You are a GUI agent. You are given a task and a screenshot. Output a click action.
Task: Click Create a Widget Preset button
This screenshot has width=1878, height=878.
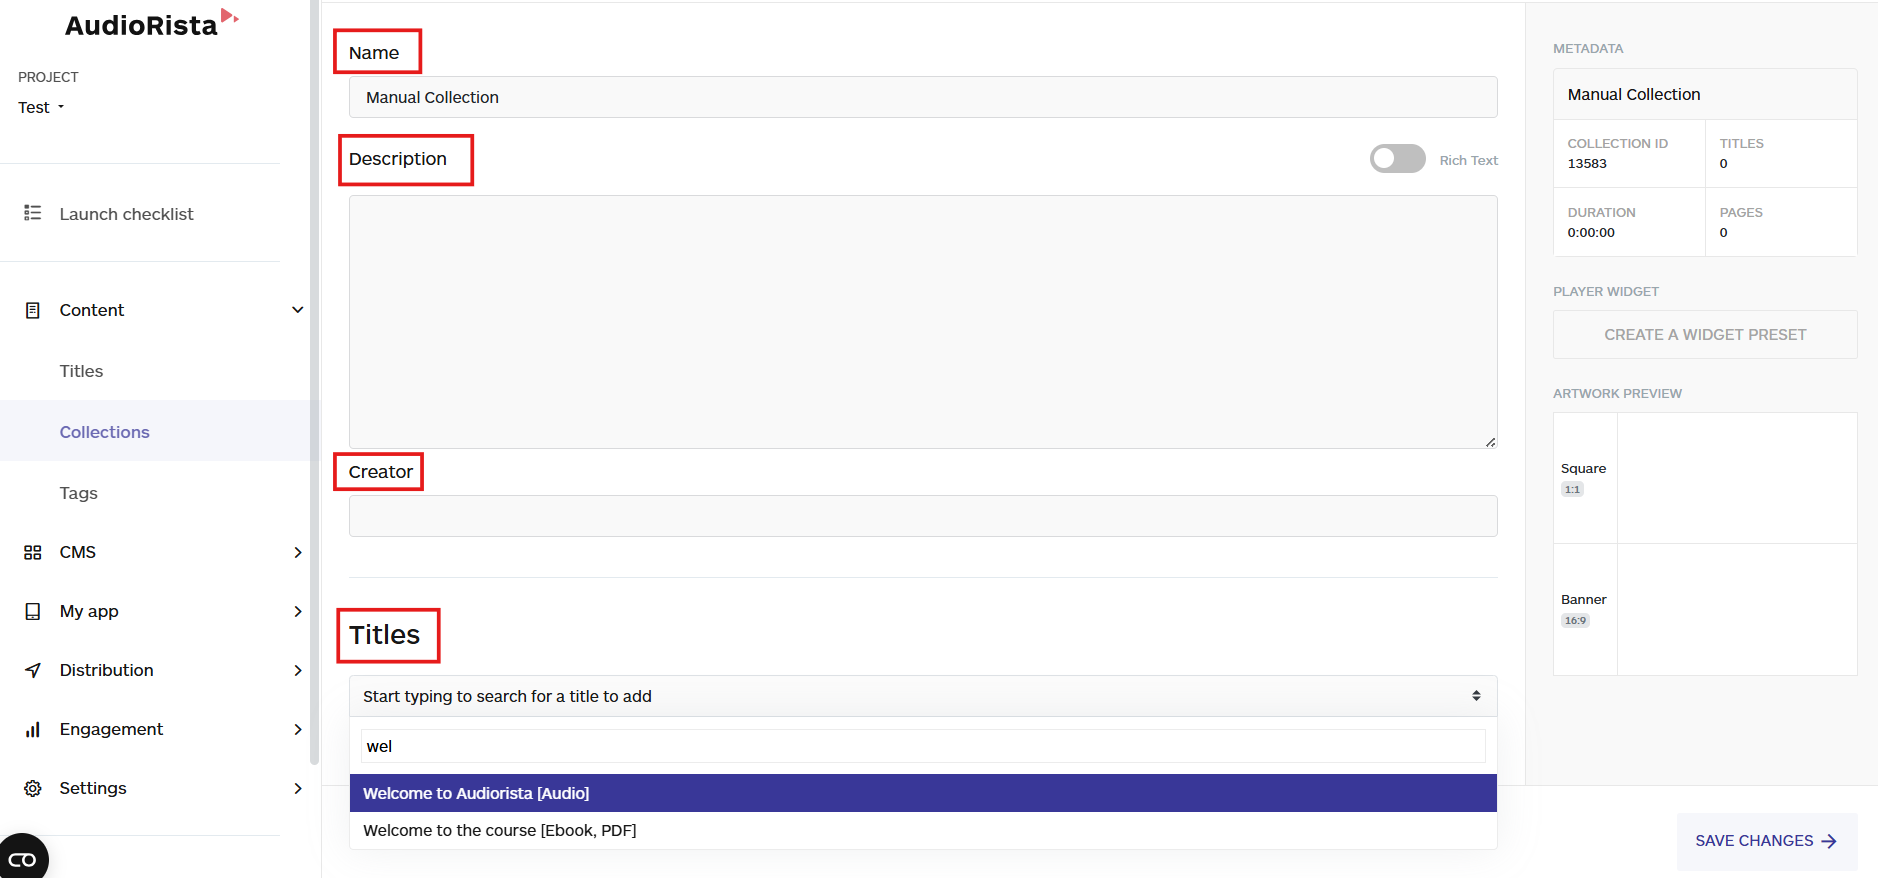tap(1704, 335)
